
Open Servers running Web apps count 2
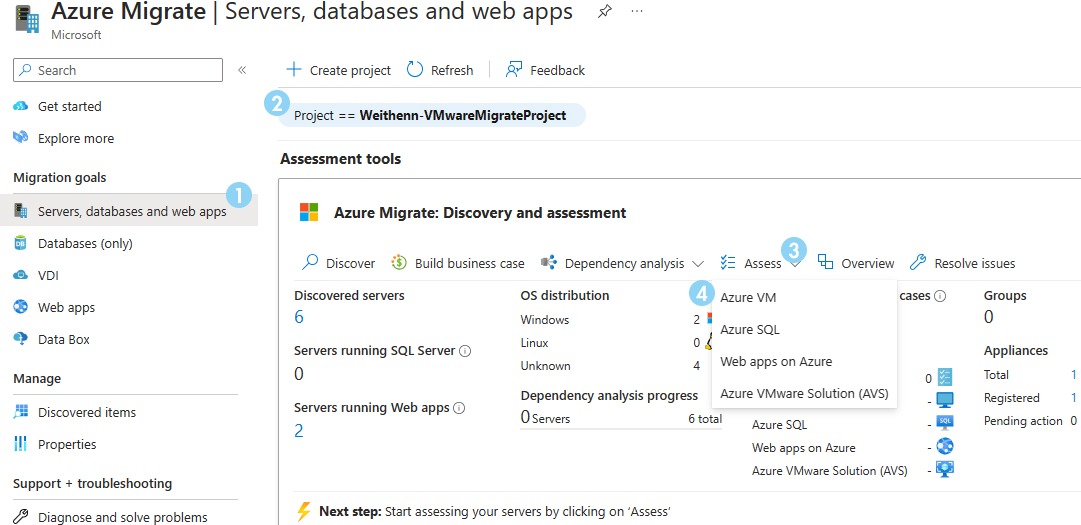tap(299, 431)
